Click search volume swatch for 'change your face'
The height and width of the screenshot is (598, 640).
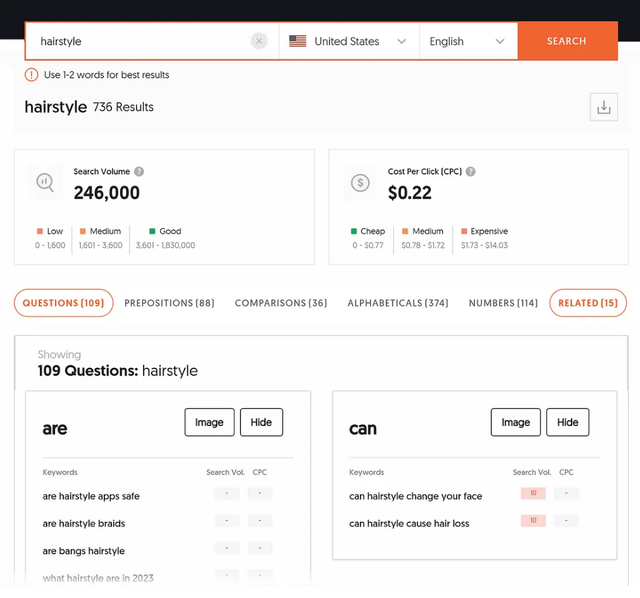[533, 494]
